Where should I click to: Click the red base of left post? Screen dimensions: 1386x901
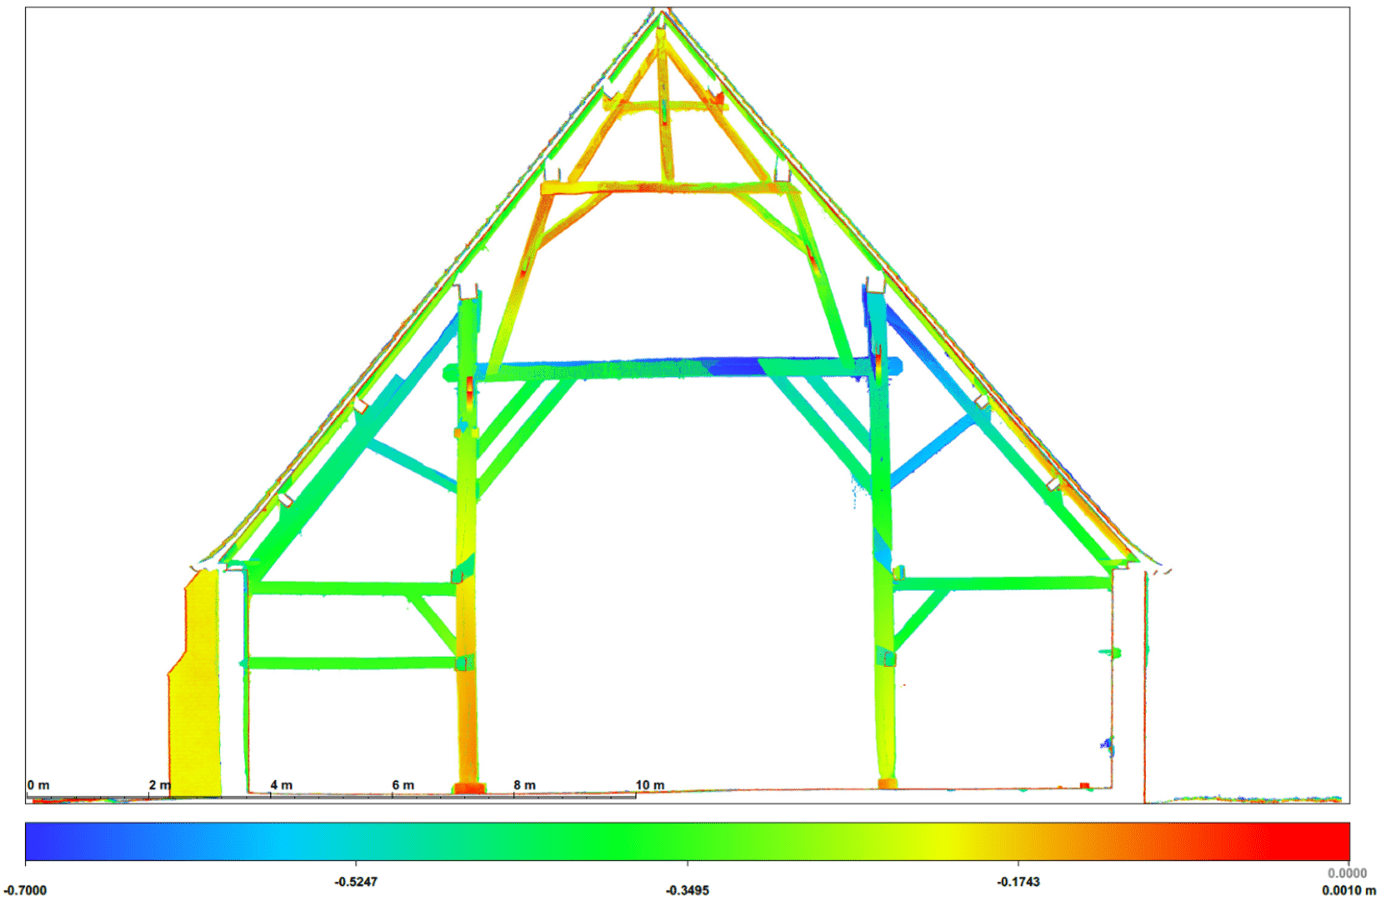[x=468, y=789]
